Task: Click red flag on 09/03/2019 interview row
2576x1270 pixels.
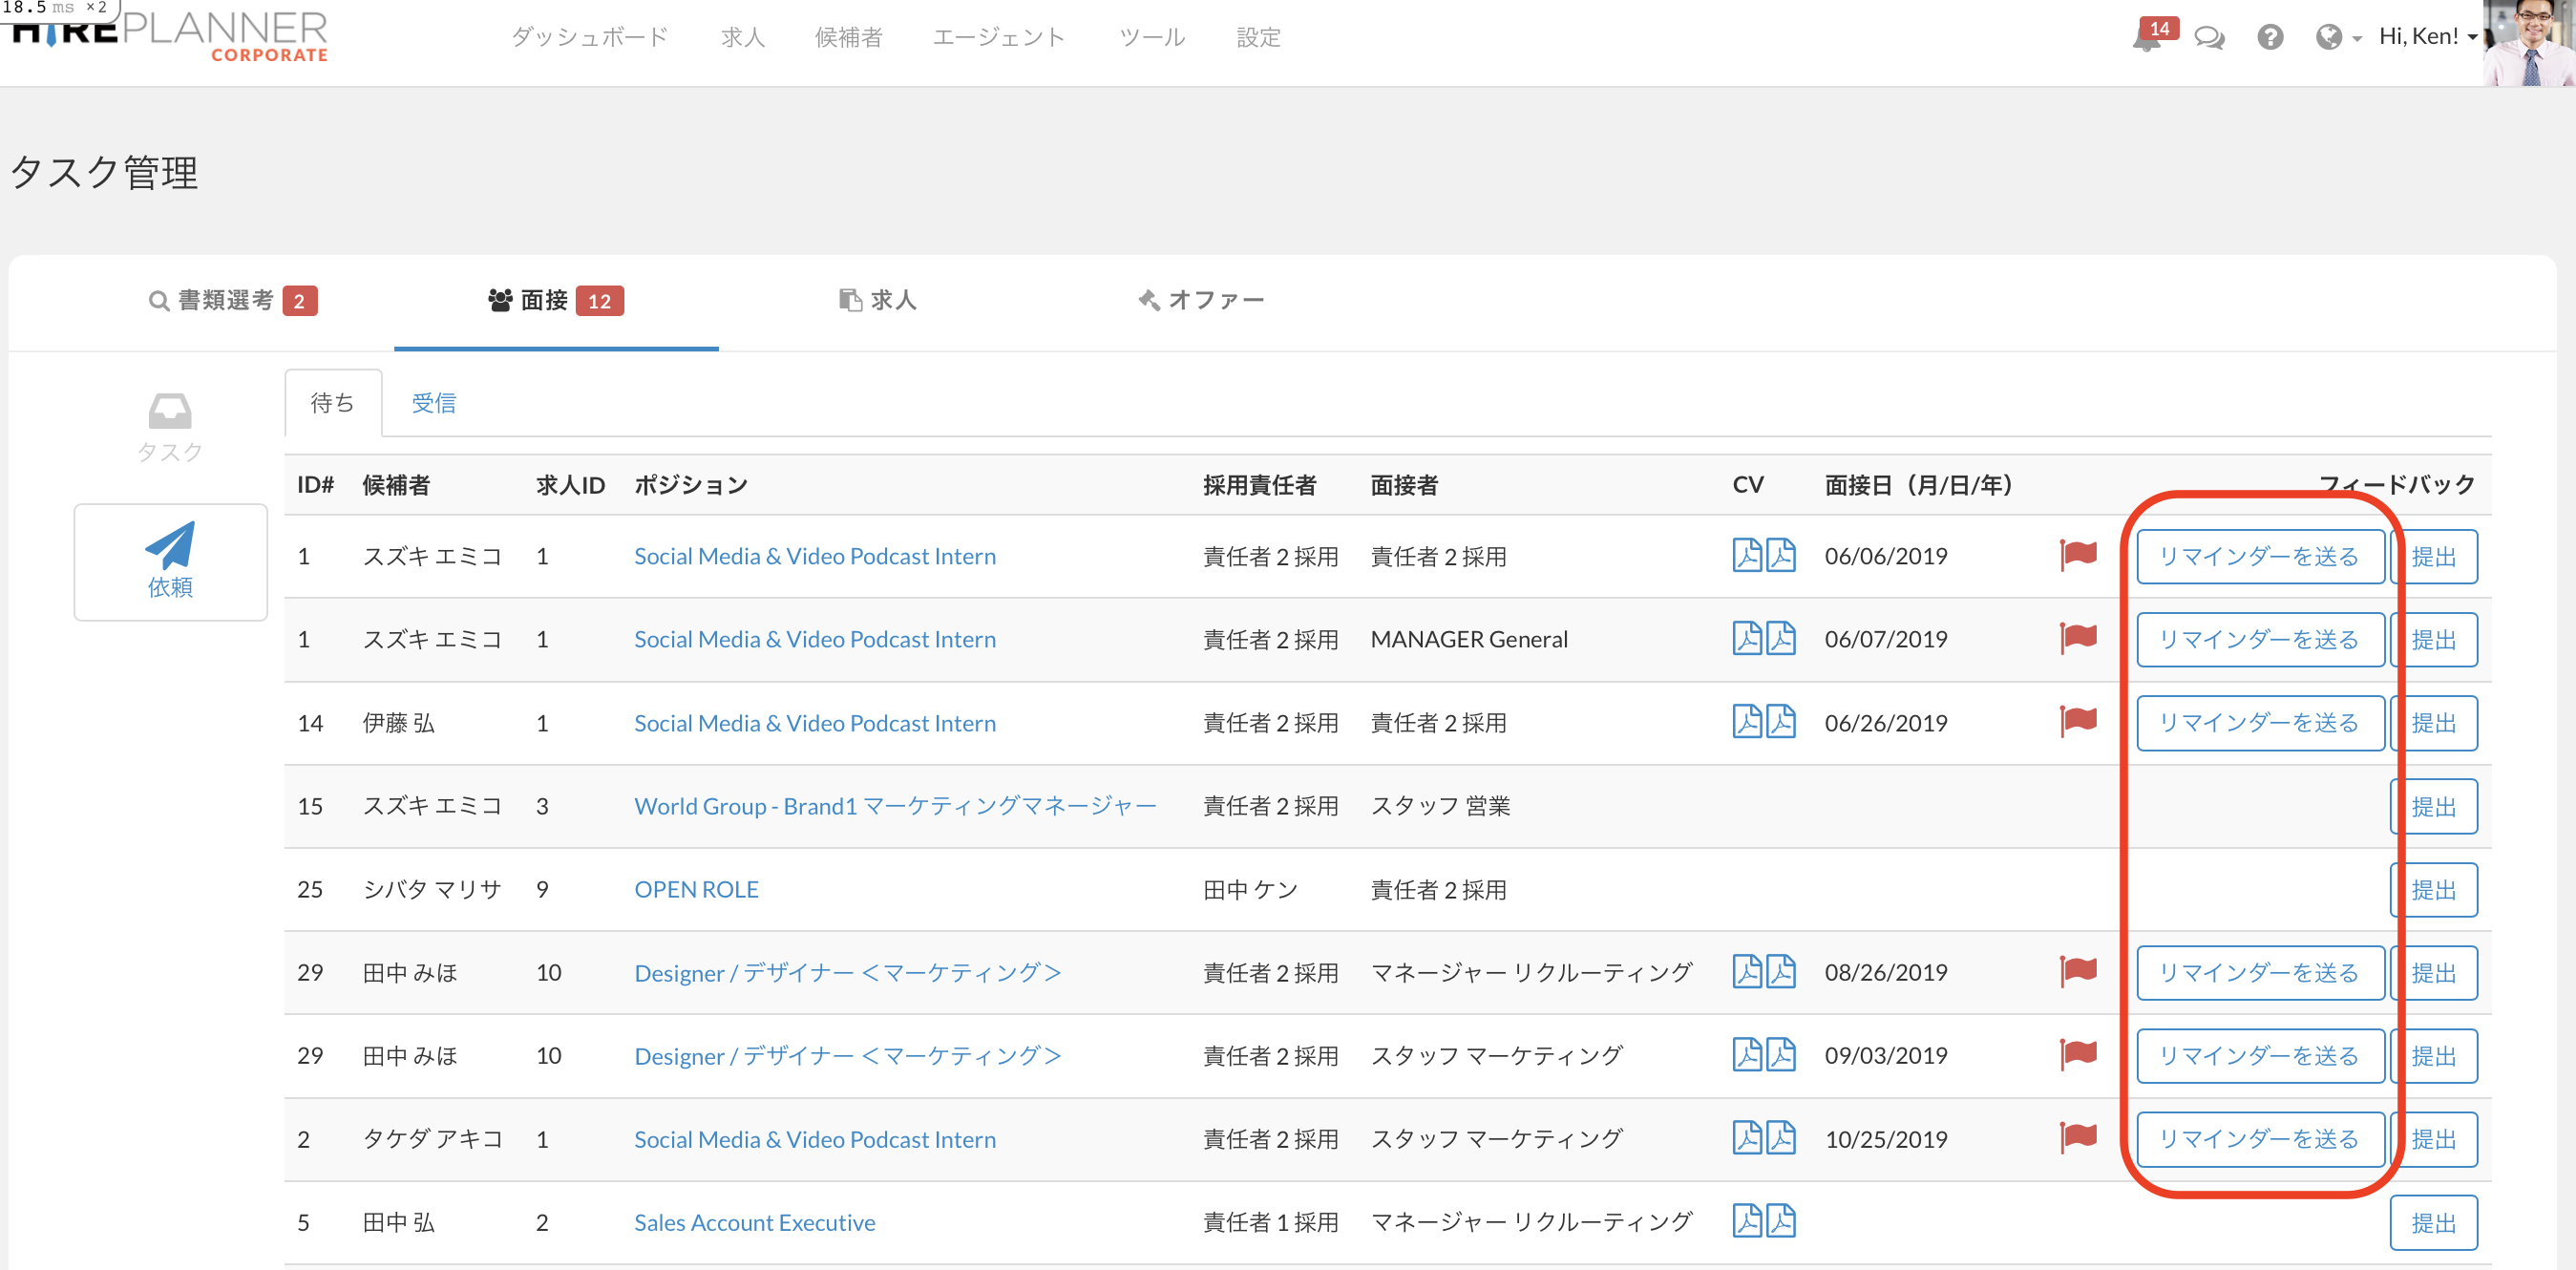Action: click(2078, 1054)
